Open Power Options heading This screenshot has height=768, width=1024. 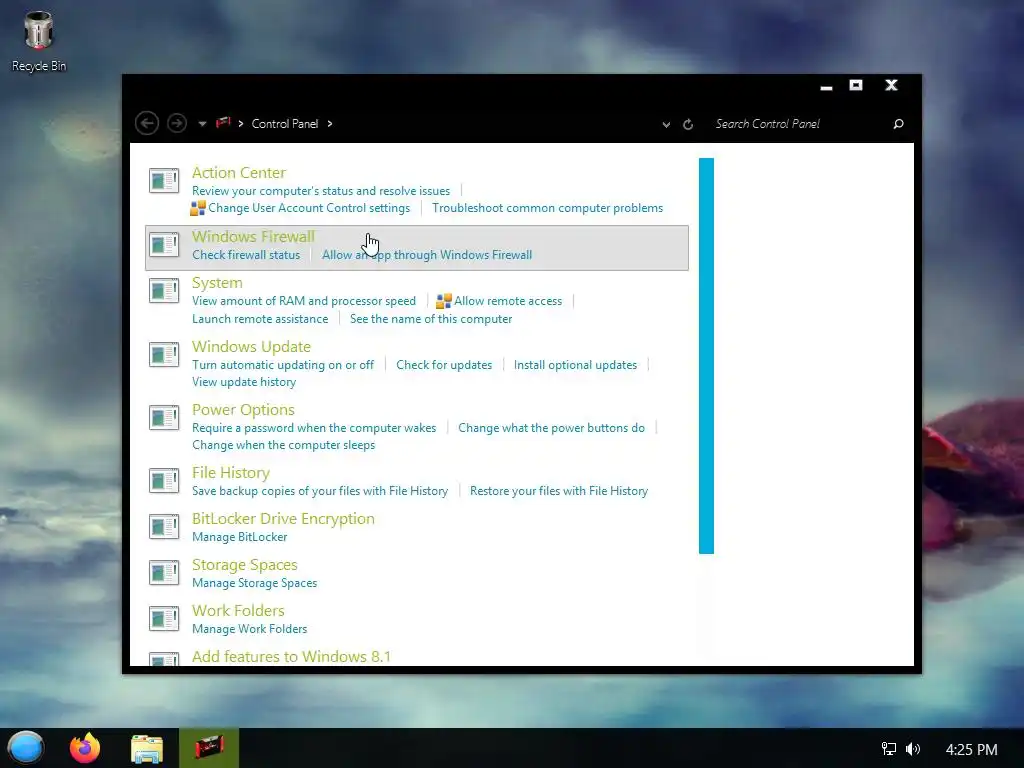click(x=243, y=409)
